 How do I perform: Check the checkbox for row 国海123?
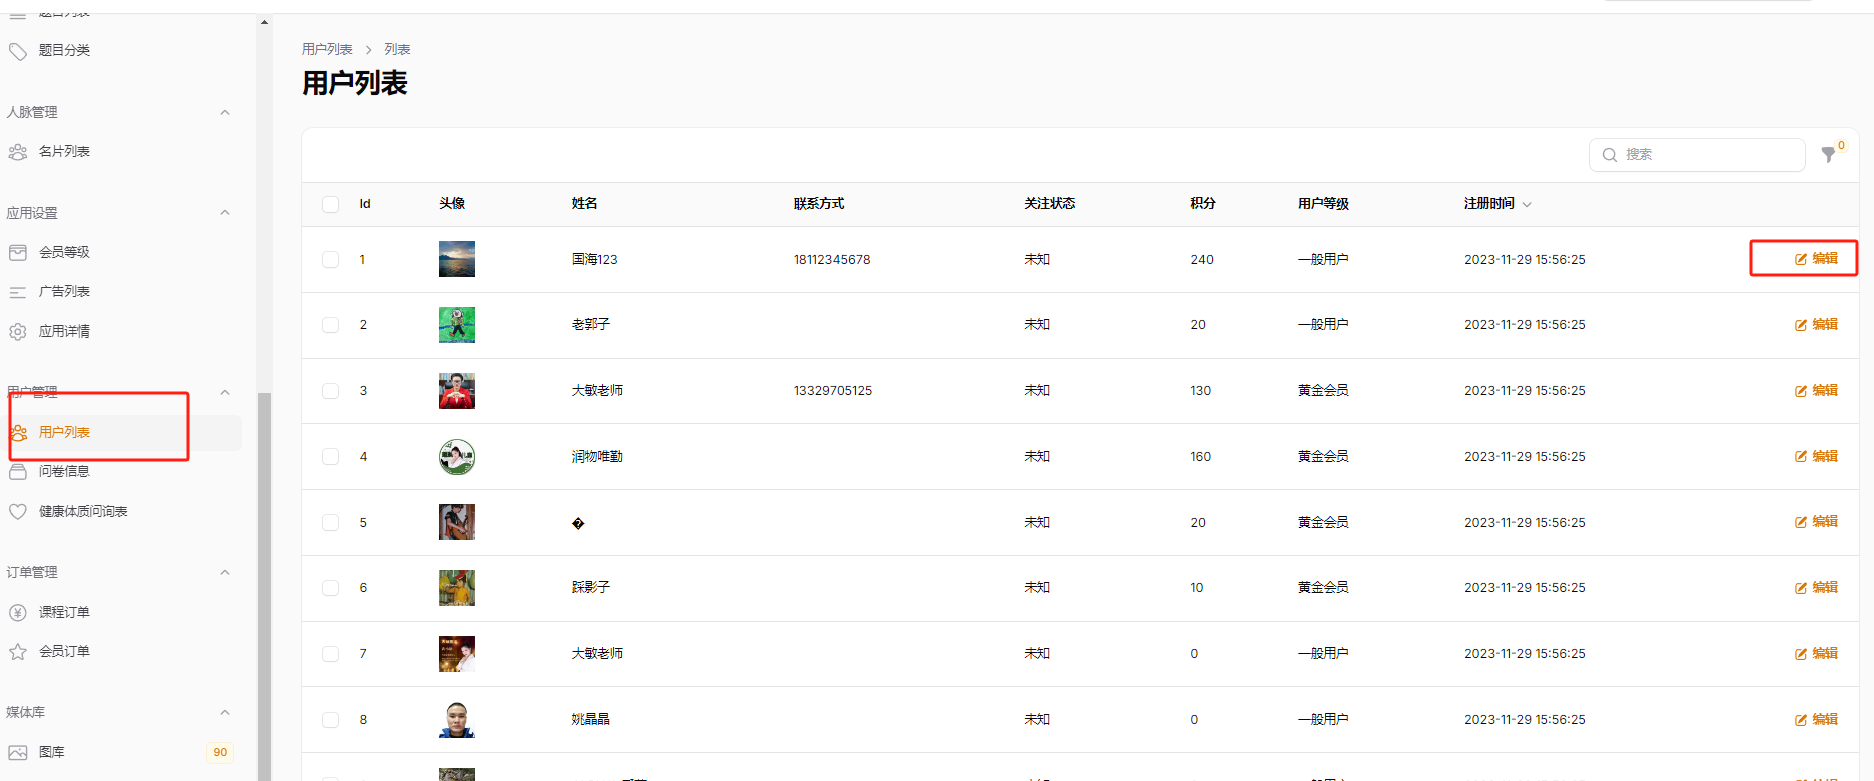331,260
